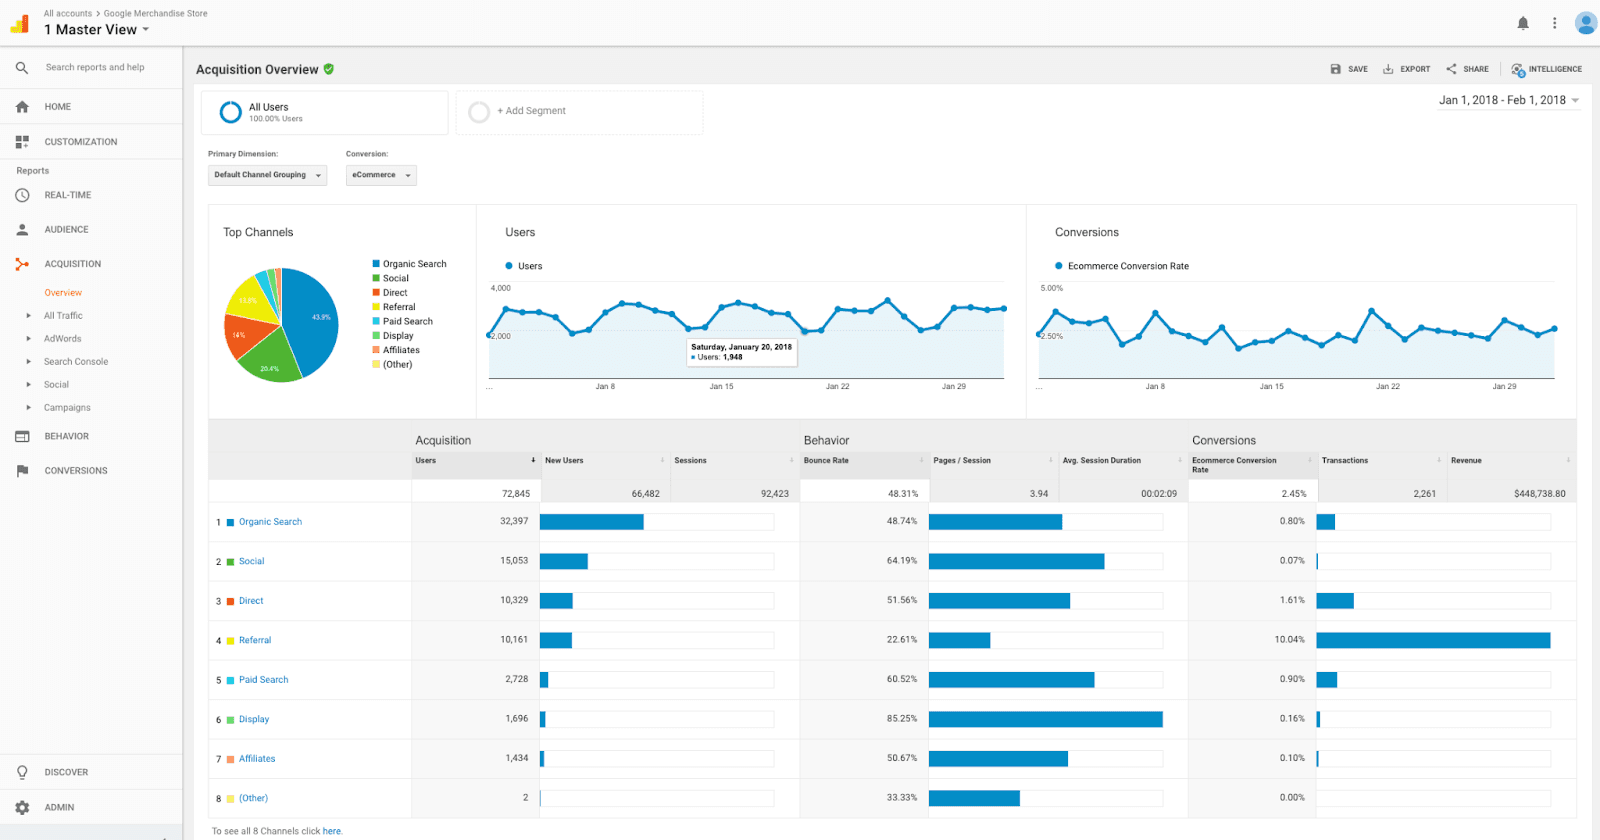Open the eCommerce conversion dropdown
Image resolution: width=1600 pixels, height=840 pixels.
(x=381, y=175)
